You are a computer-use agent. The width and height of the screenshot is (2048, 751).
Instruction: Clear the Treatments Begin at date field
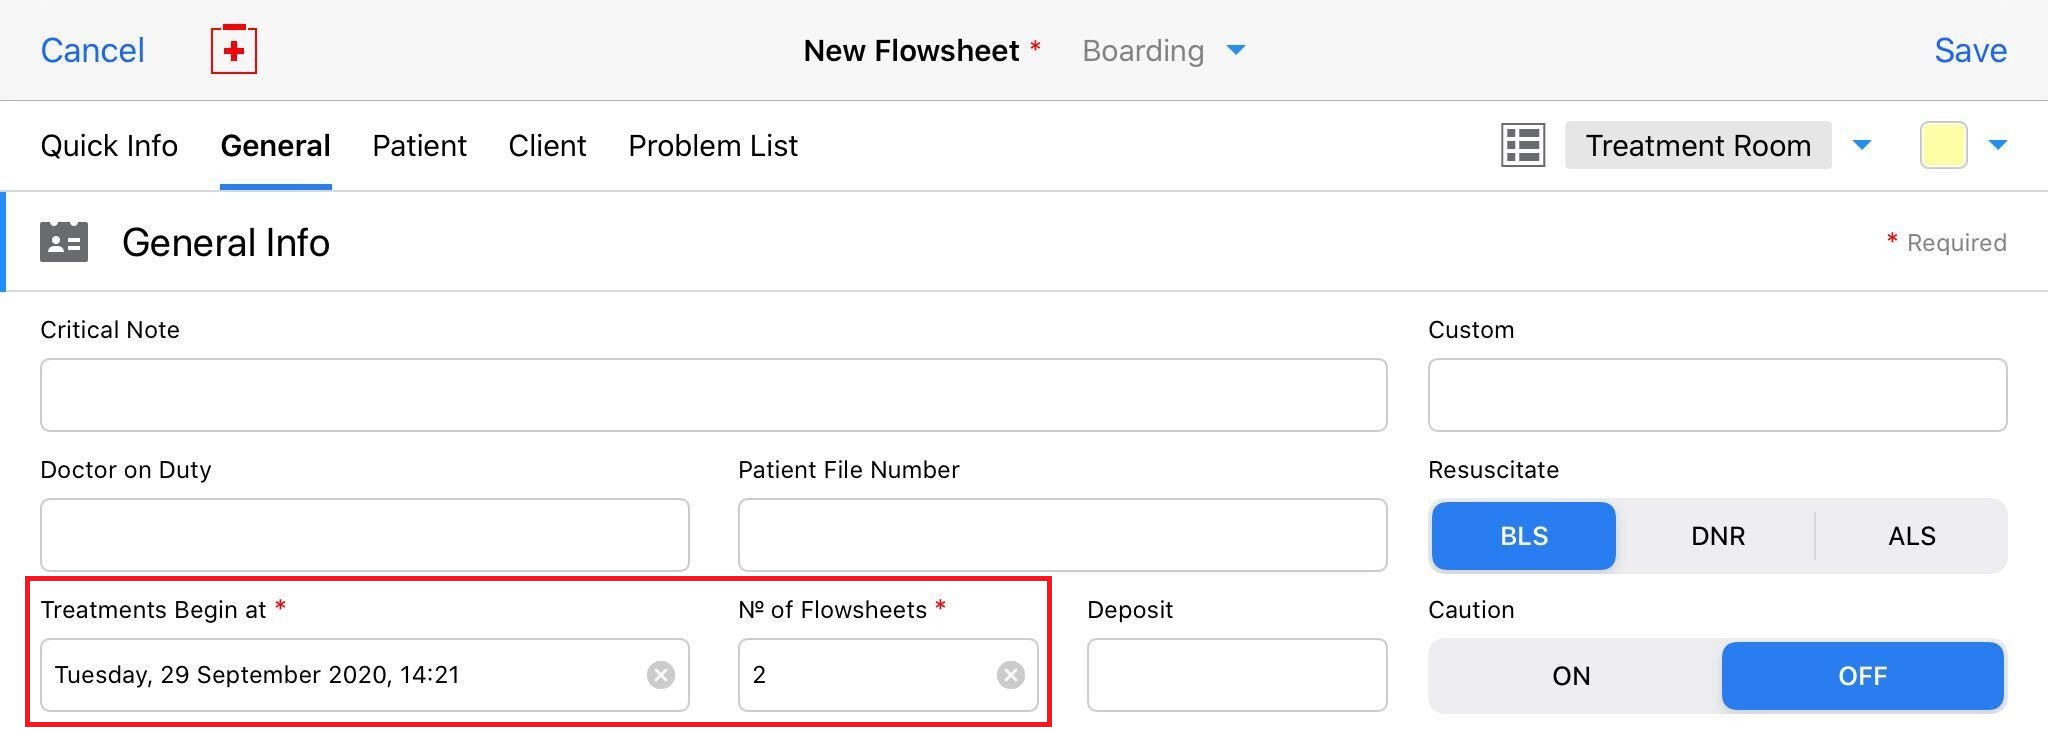tap(660, 675)
